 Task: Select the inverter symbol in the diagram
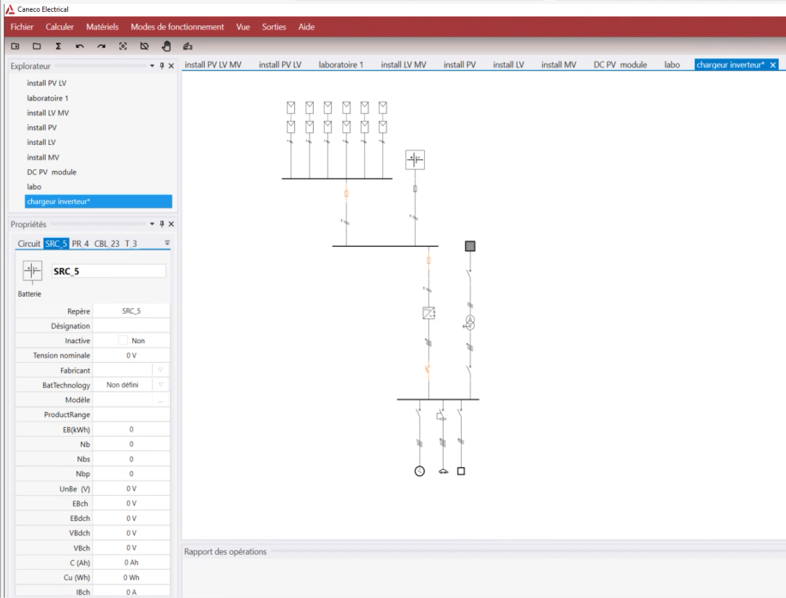click(x=429, y=313)
